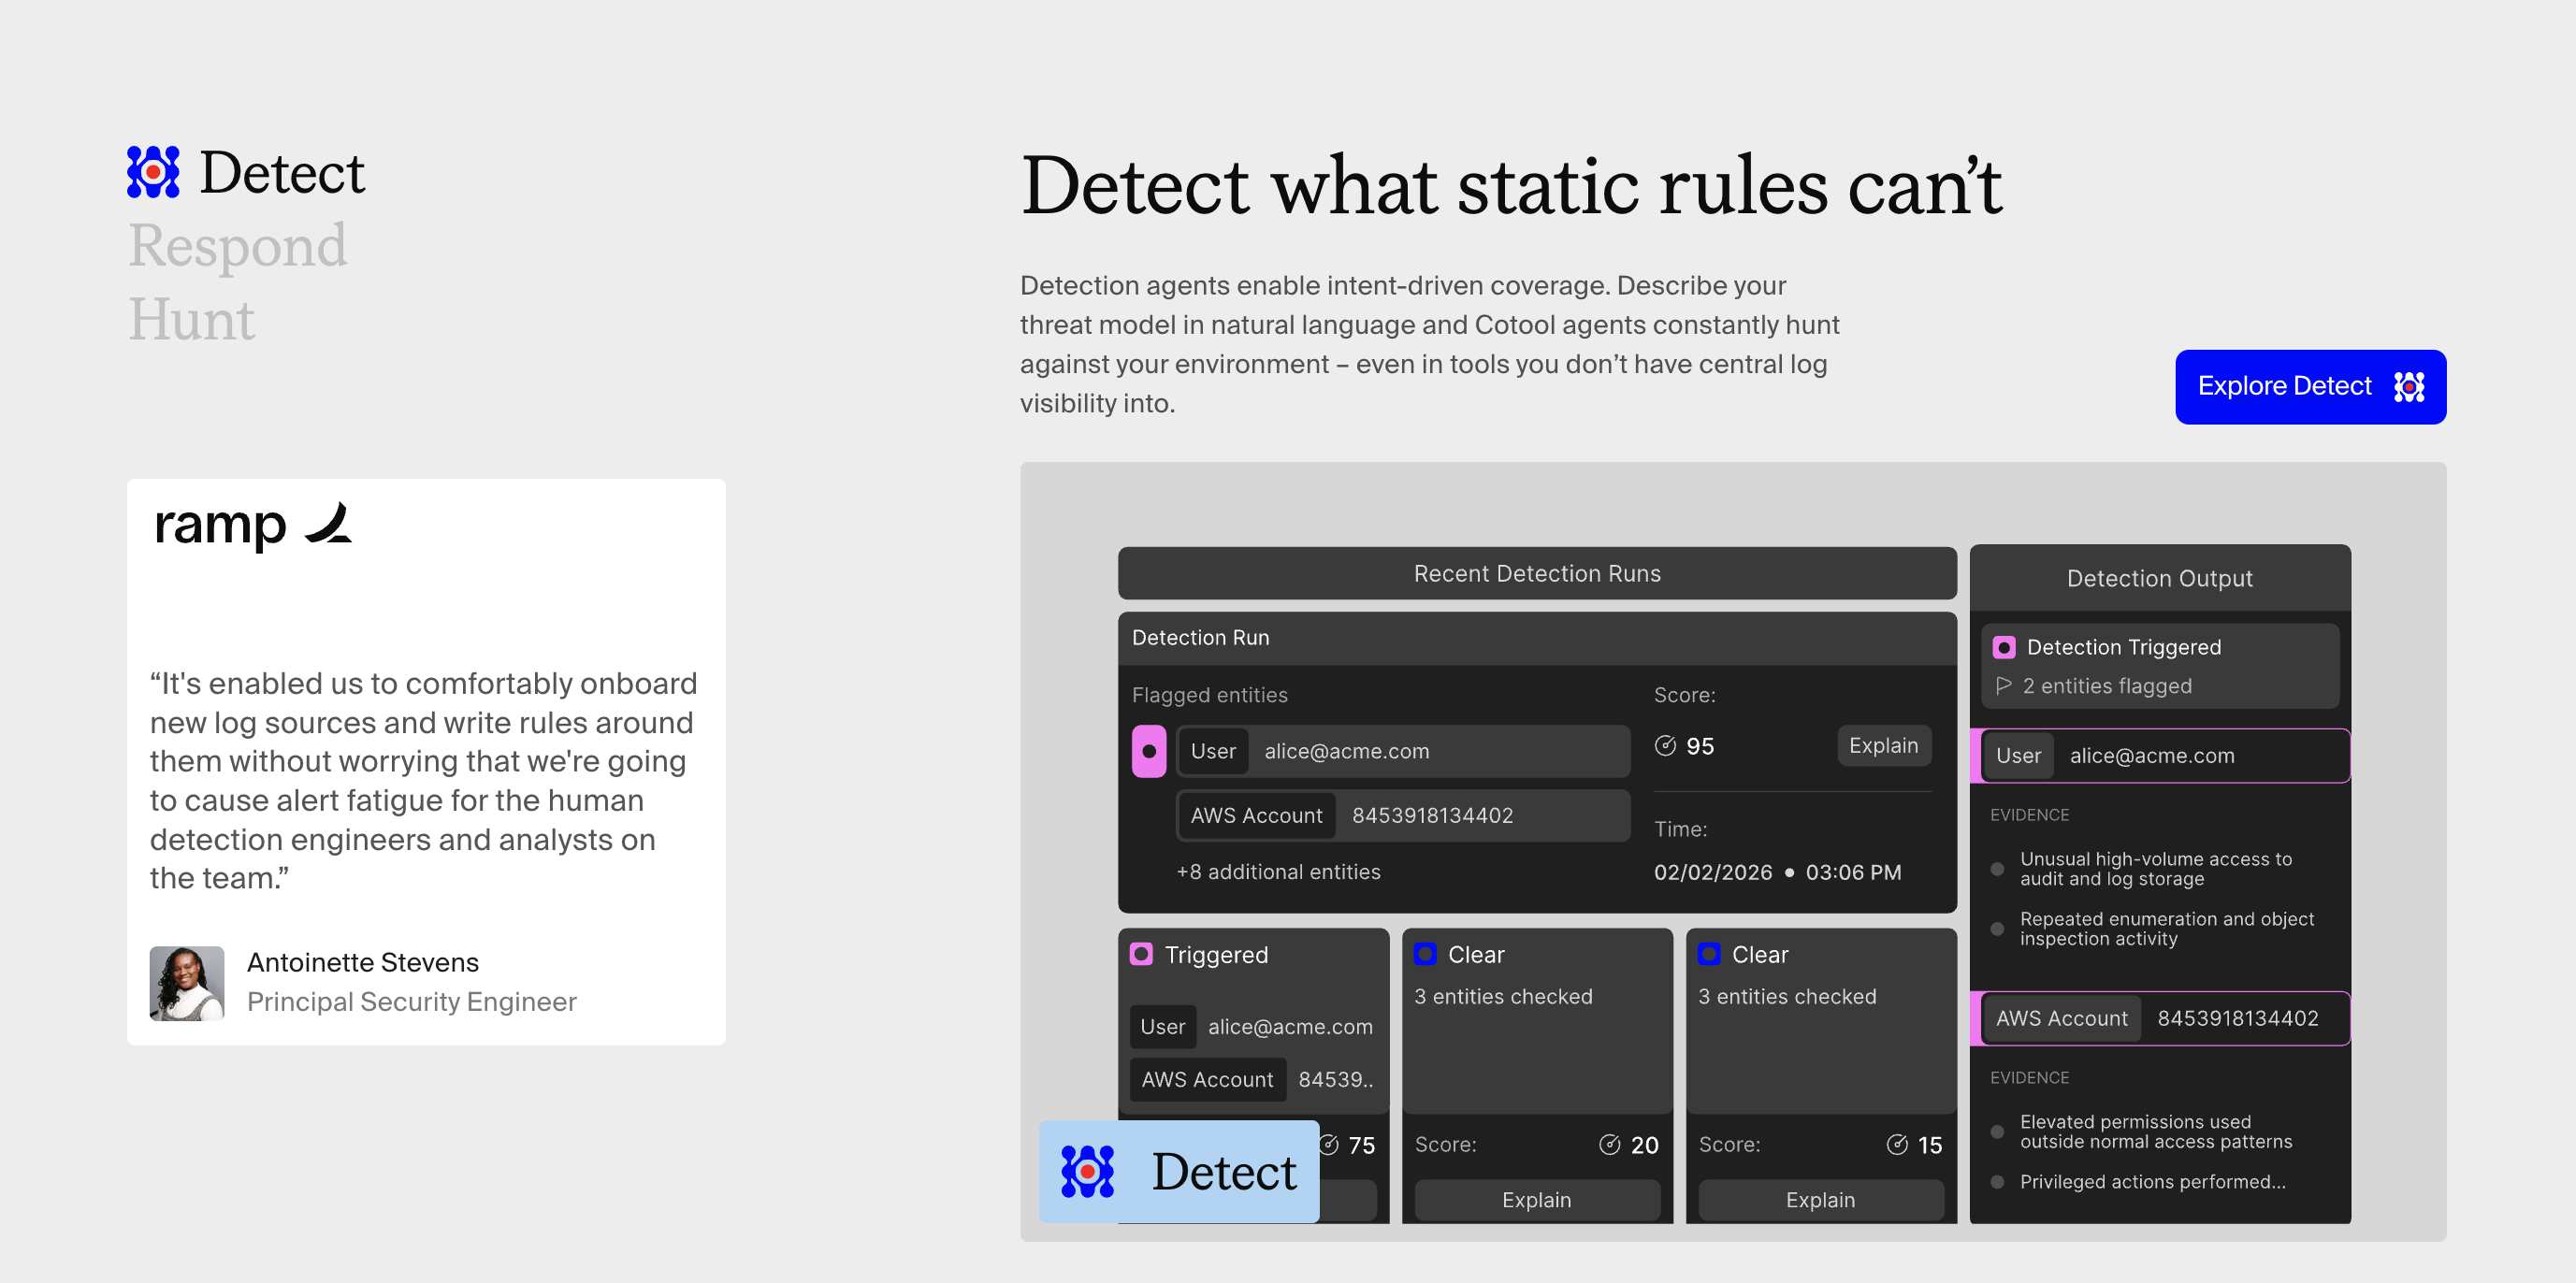
Task: Click gauge icon beside score 75
Action: tap(1329, 1145)
